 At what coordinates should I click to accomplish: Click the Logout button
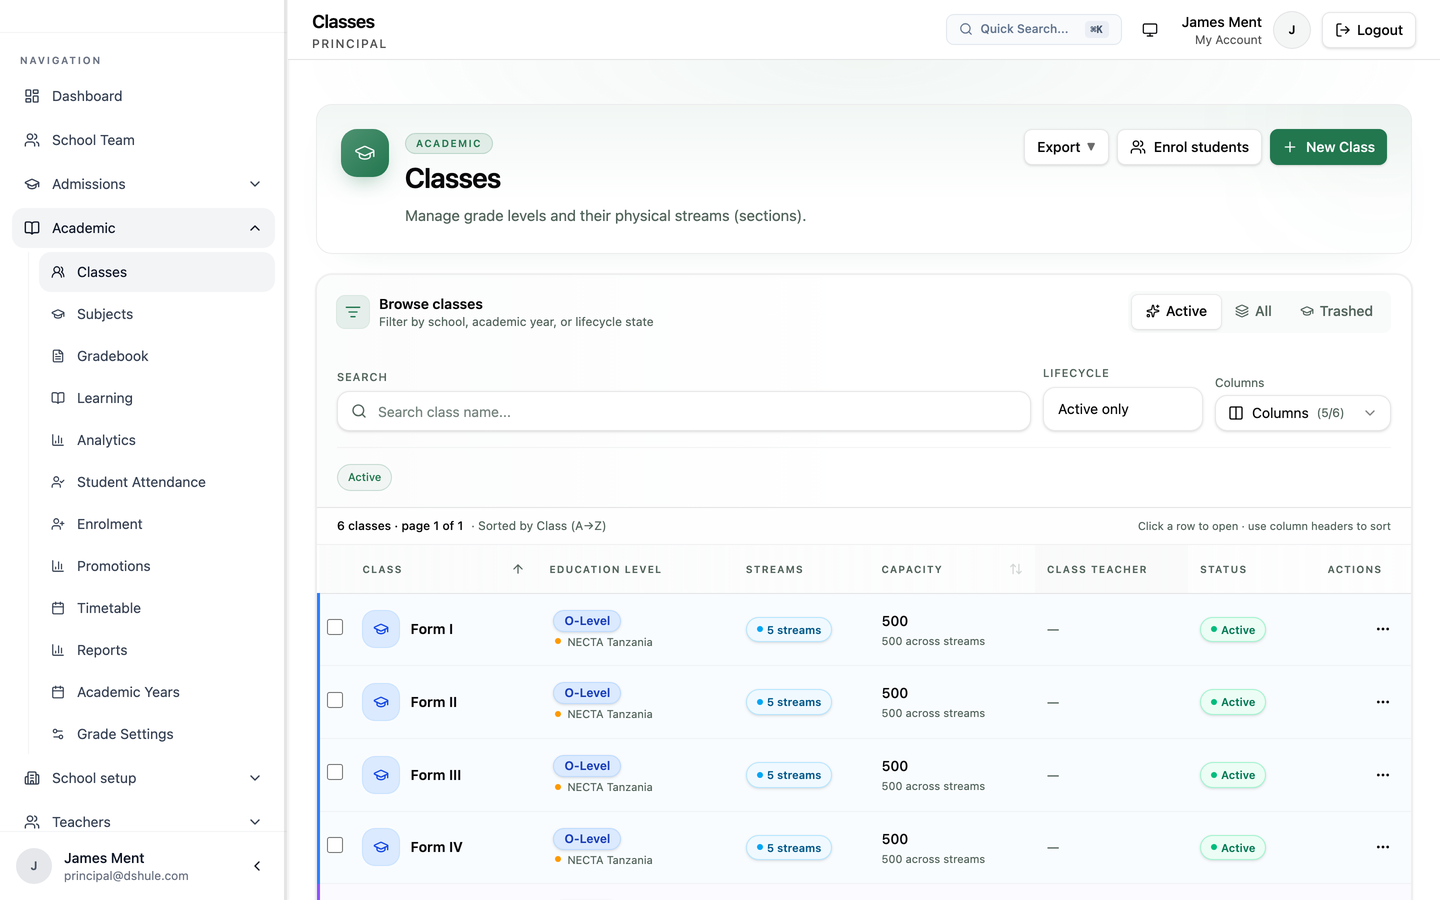click(x=1369, y=30)
